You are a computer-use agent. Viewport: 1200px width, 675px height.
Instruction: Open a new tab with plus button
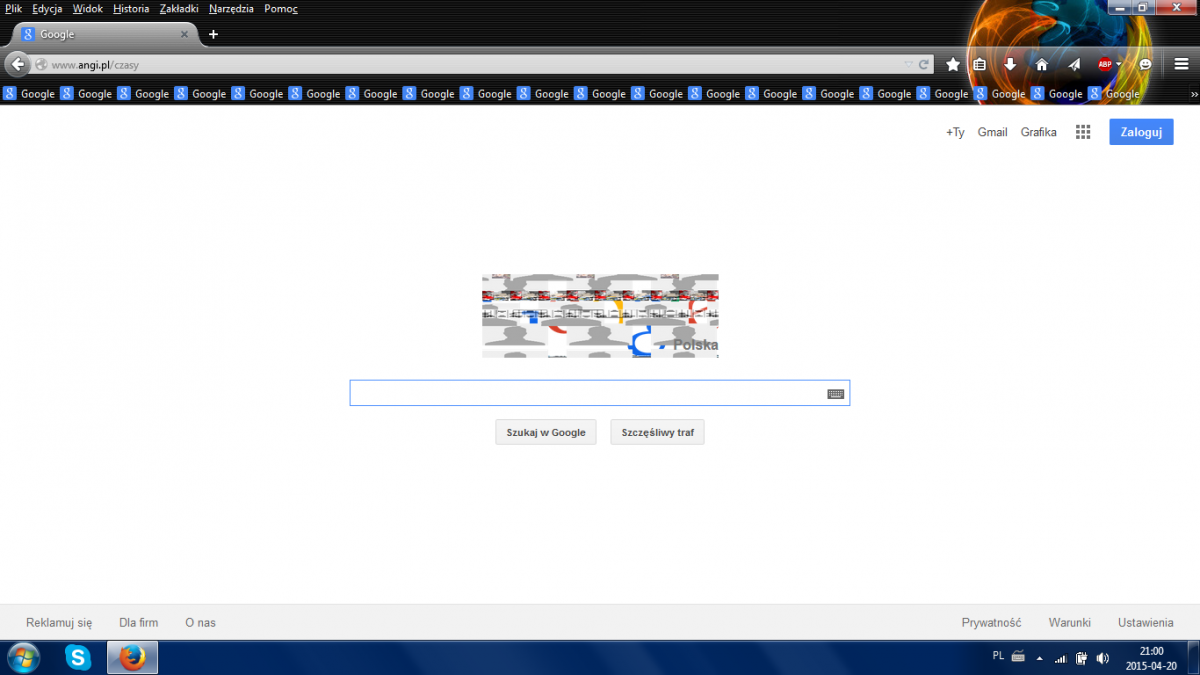pos(213,34)
